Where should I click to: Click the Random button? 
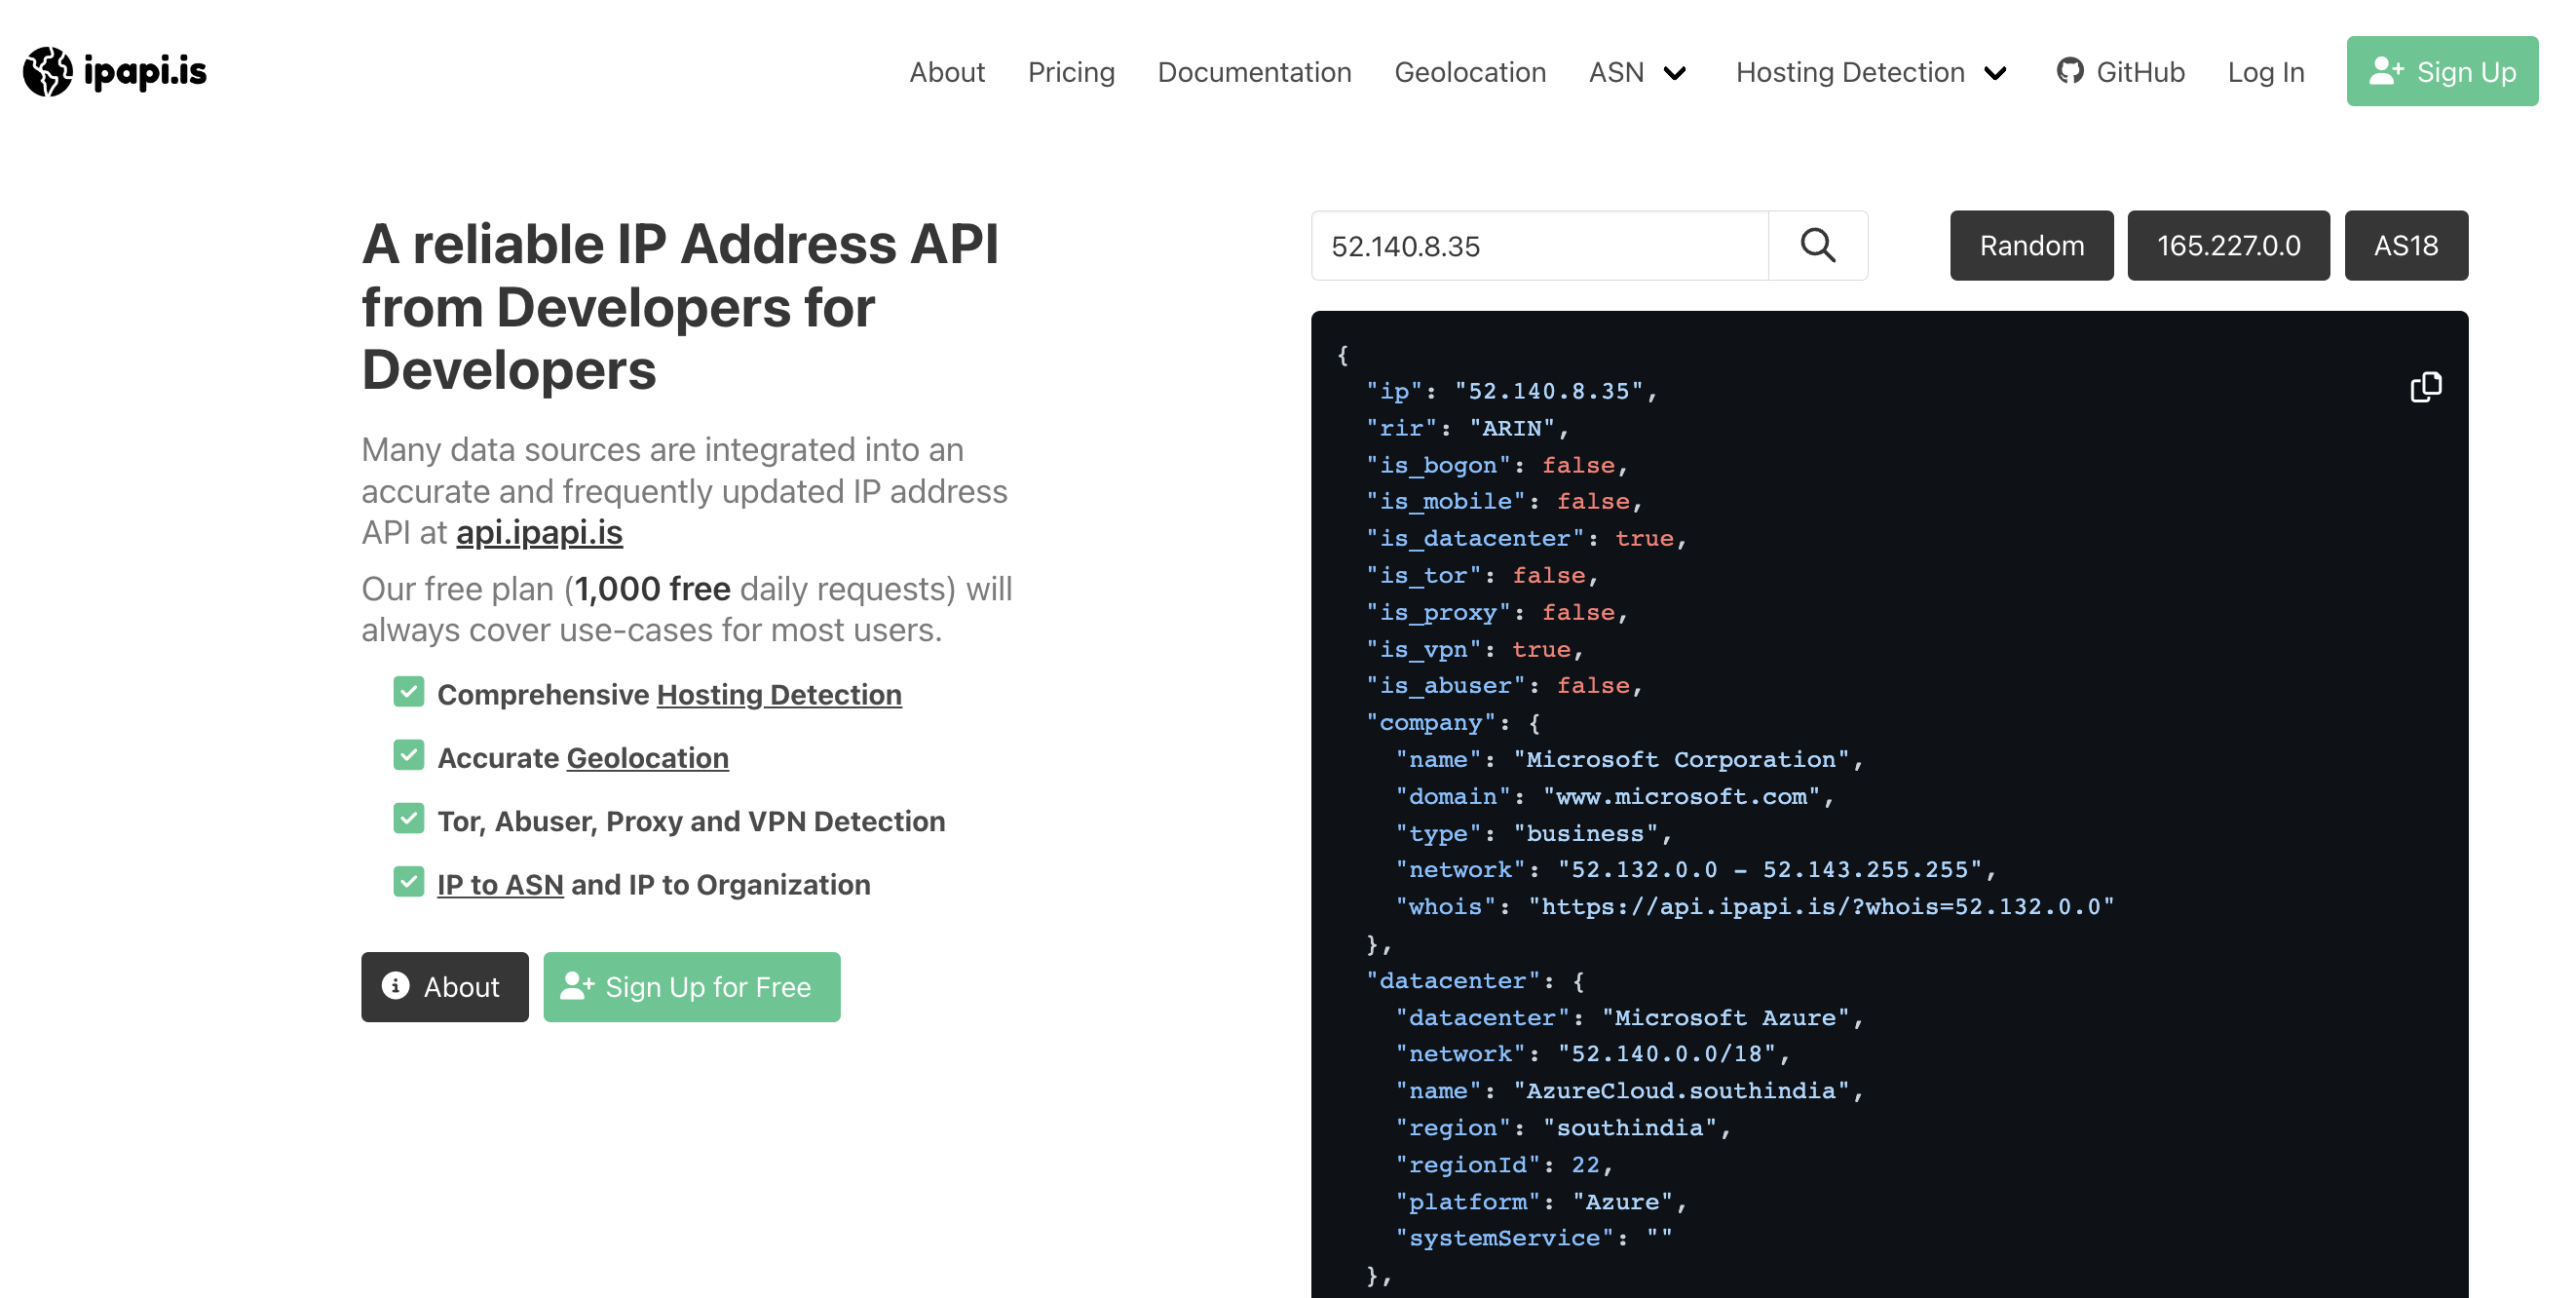[2031, 246]
